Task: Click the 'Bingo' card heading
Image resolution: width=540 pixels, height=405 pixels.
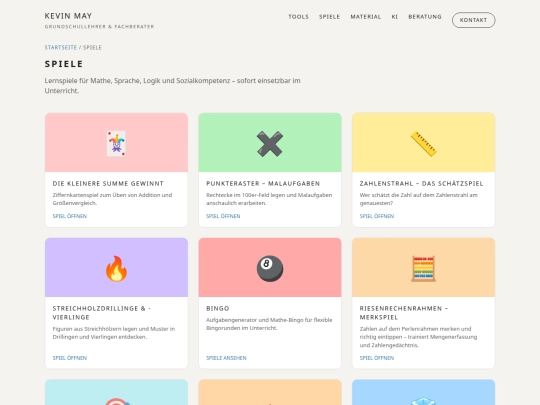Action: [218, 309]
